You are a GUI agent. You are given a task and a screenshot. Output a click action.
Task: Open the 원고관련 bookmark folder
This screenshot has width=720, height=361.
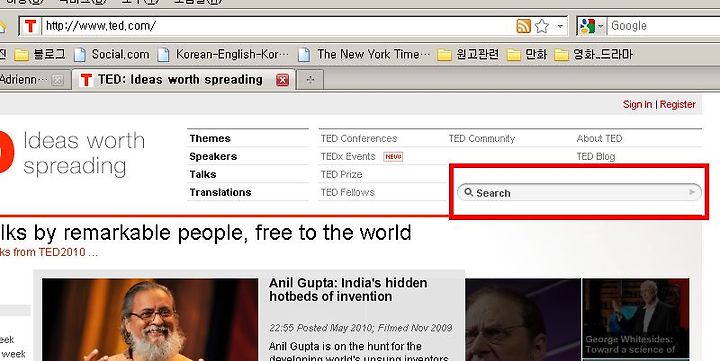click(467, 55)
